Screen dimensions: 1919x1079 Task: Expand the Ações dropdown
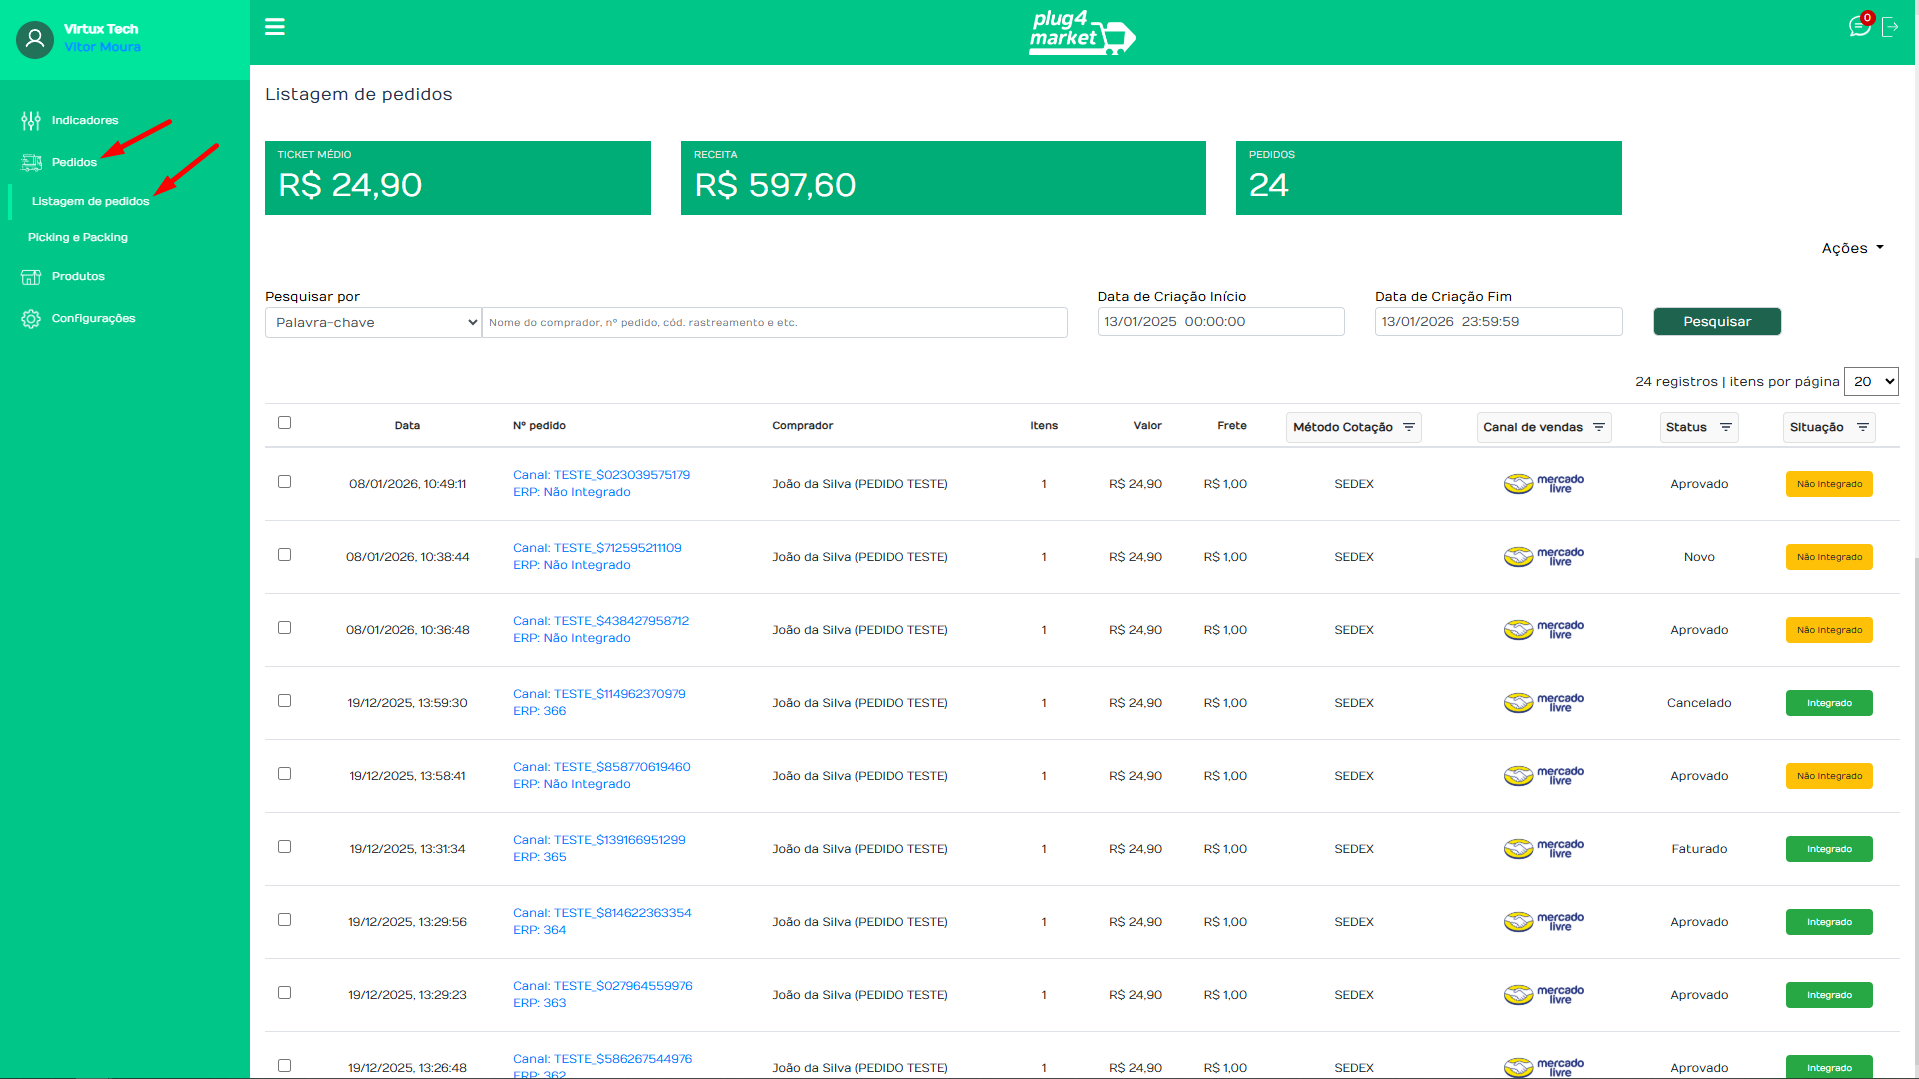click(1852, 248)
